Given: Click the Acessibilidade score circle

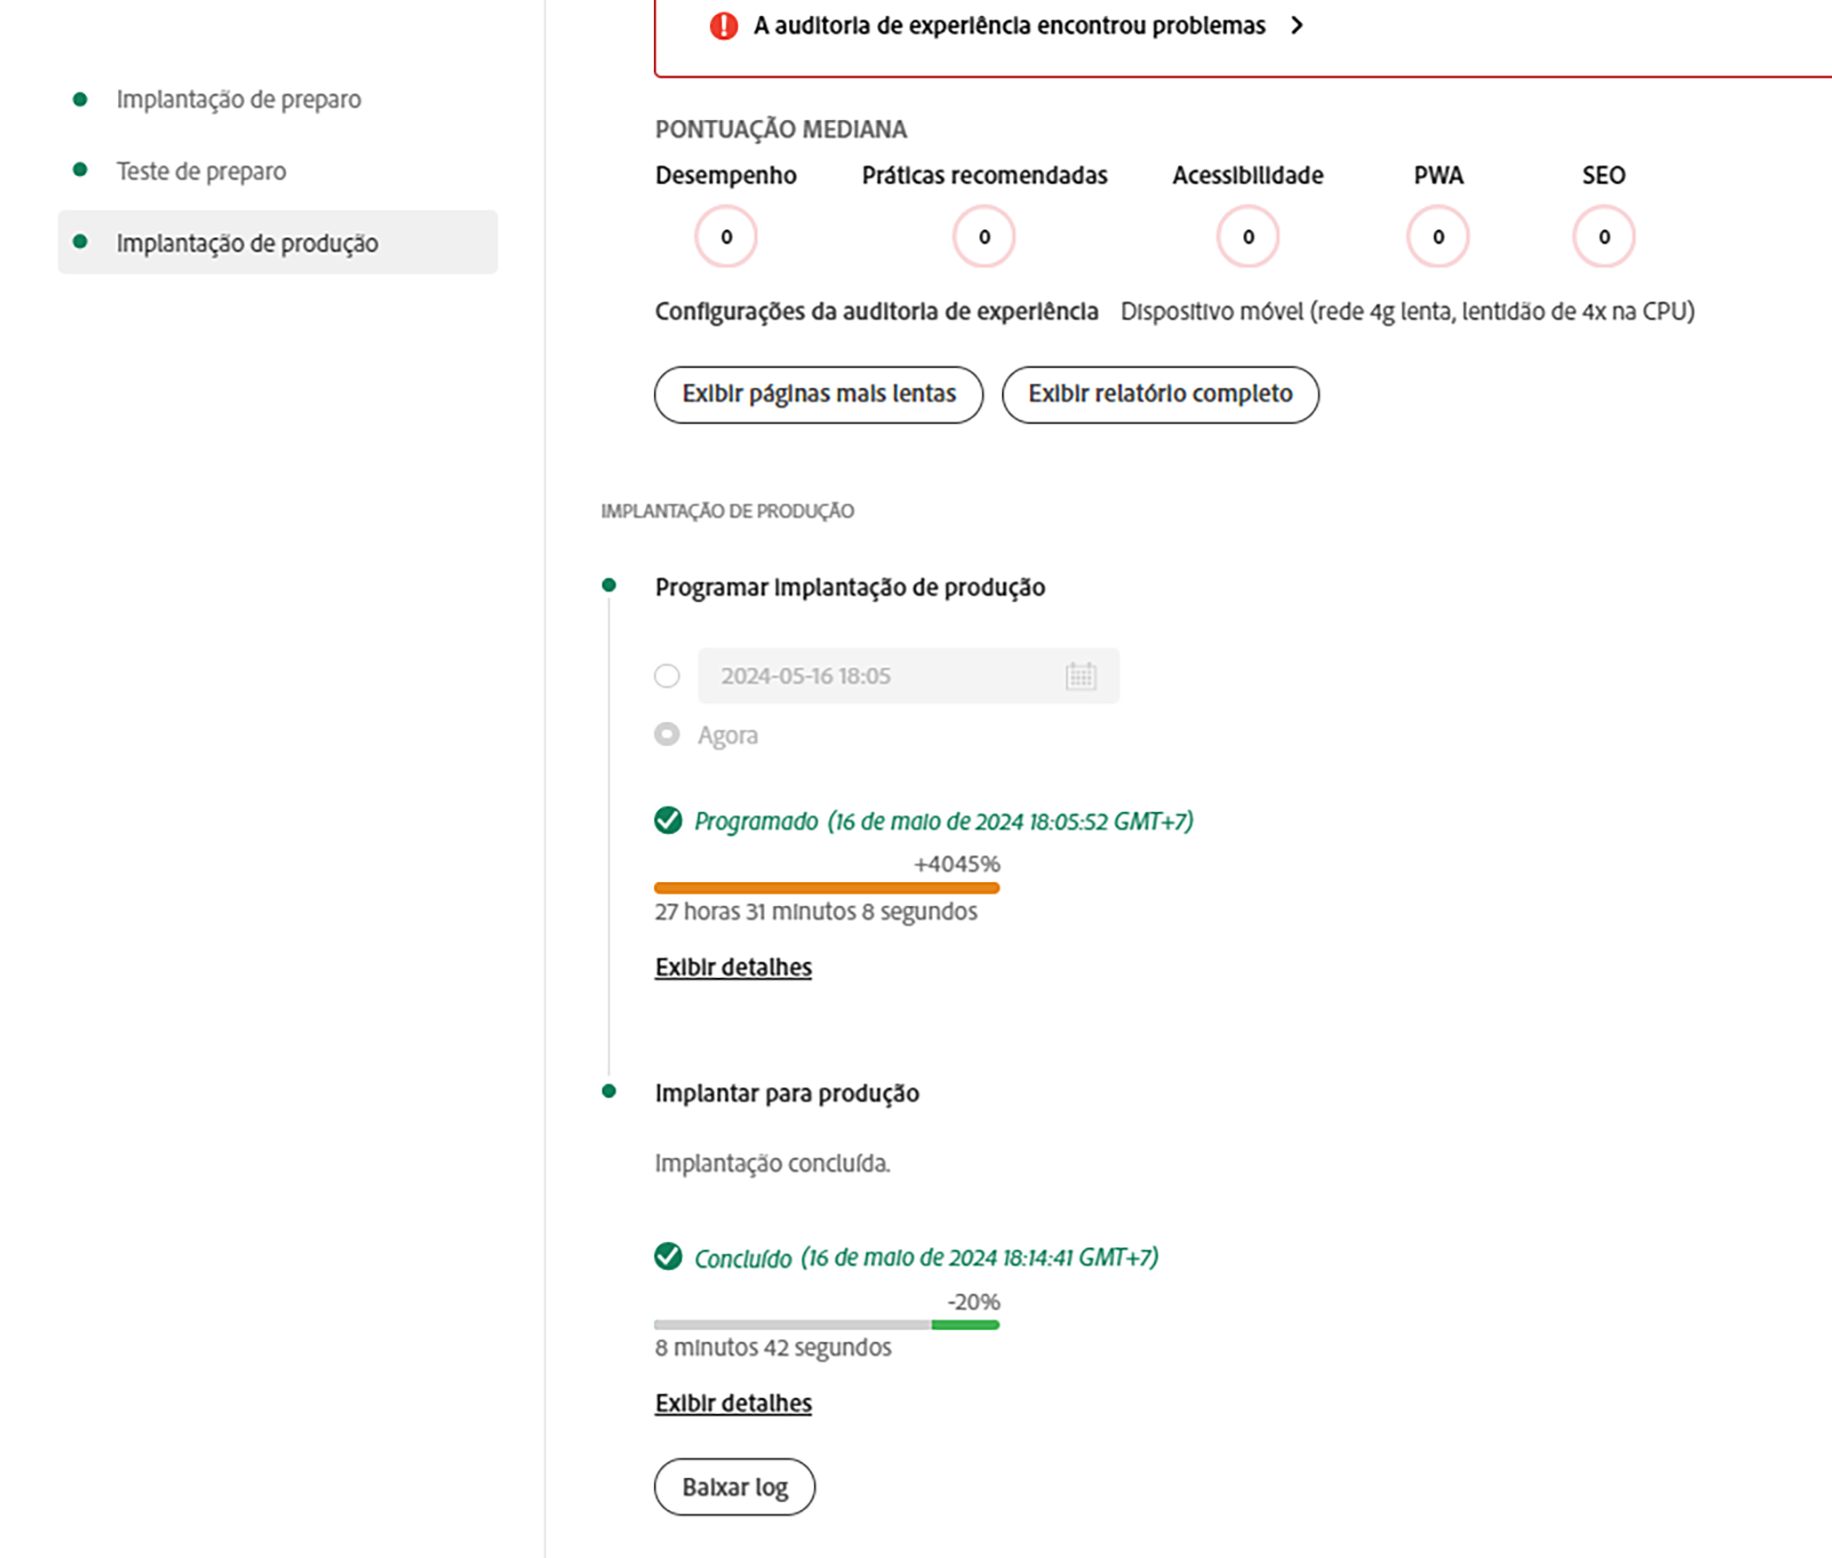Looking at the screenshot, I should [1248, 237].
